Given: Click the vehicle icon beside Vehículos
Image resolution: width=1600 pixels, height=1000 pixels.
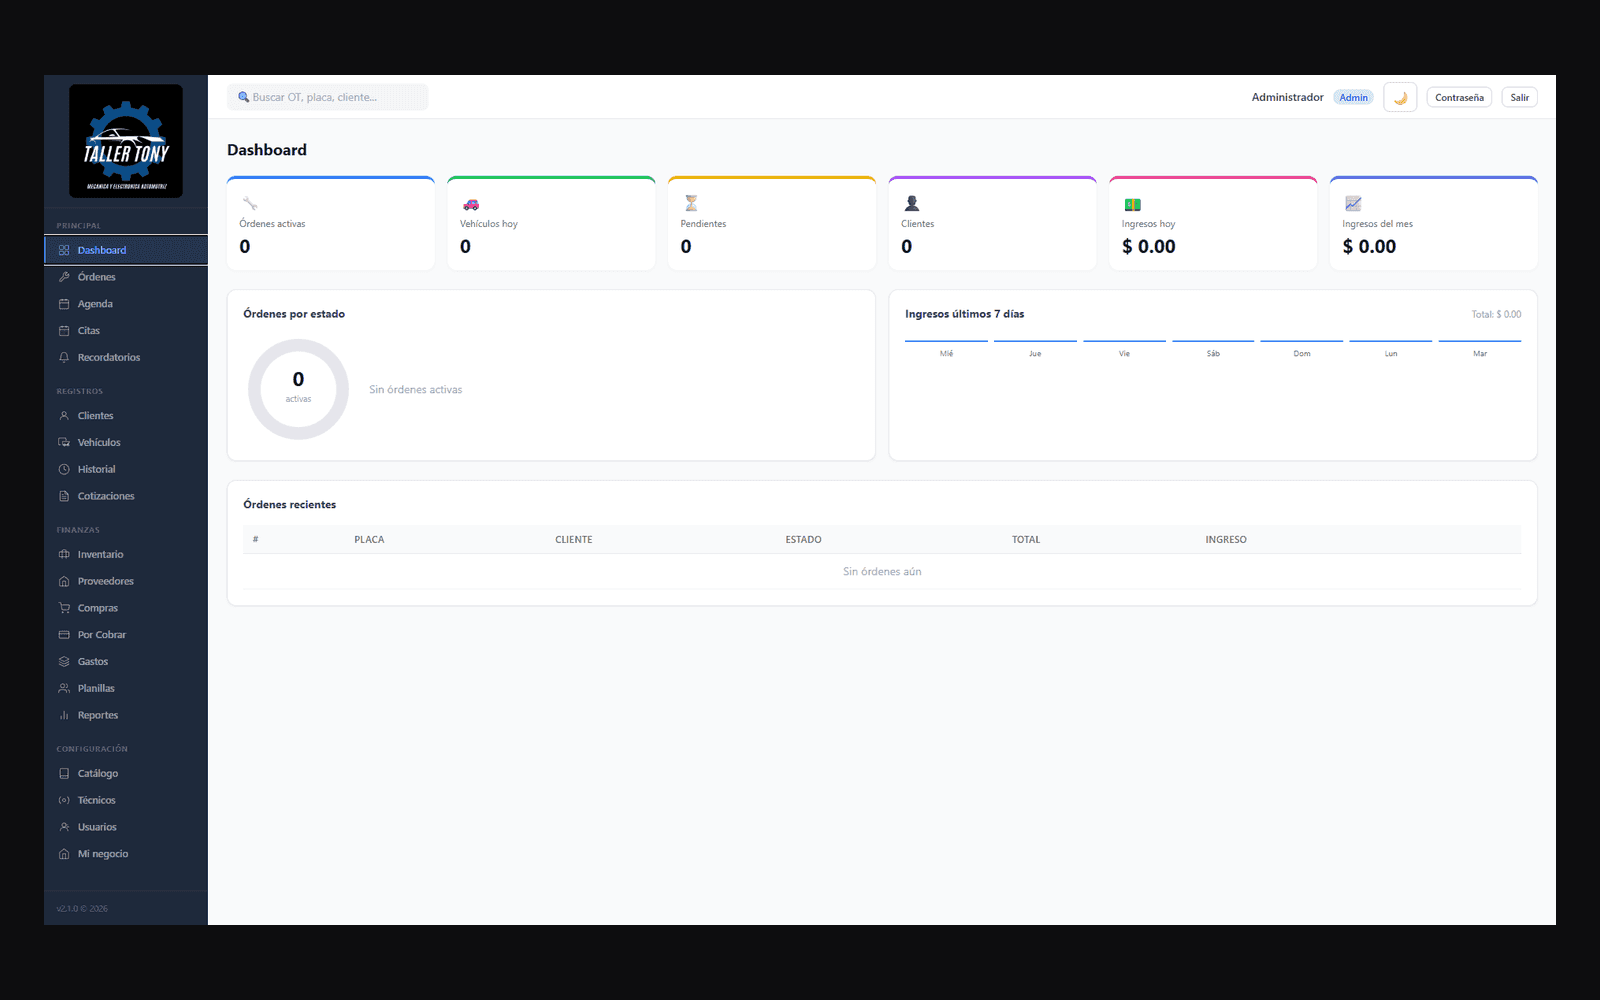Looking at the screenshot, I should [x=64, y=442].
